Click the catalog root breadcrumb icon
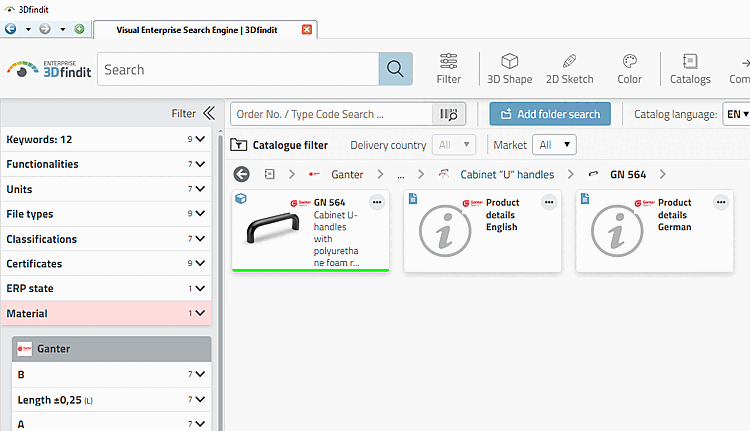This screenshot has height=431, width=750. click(x=270, y=174)
